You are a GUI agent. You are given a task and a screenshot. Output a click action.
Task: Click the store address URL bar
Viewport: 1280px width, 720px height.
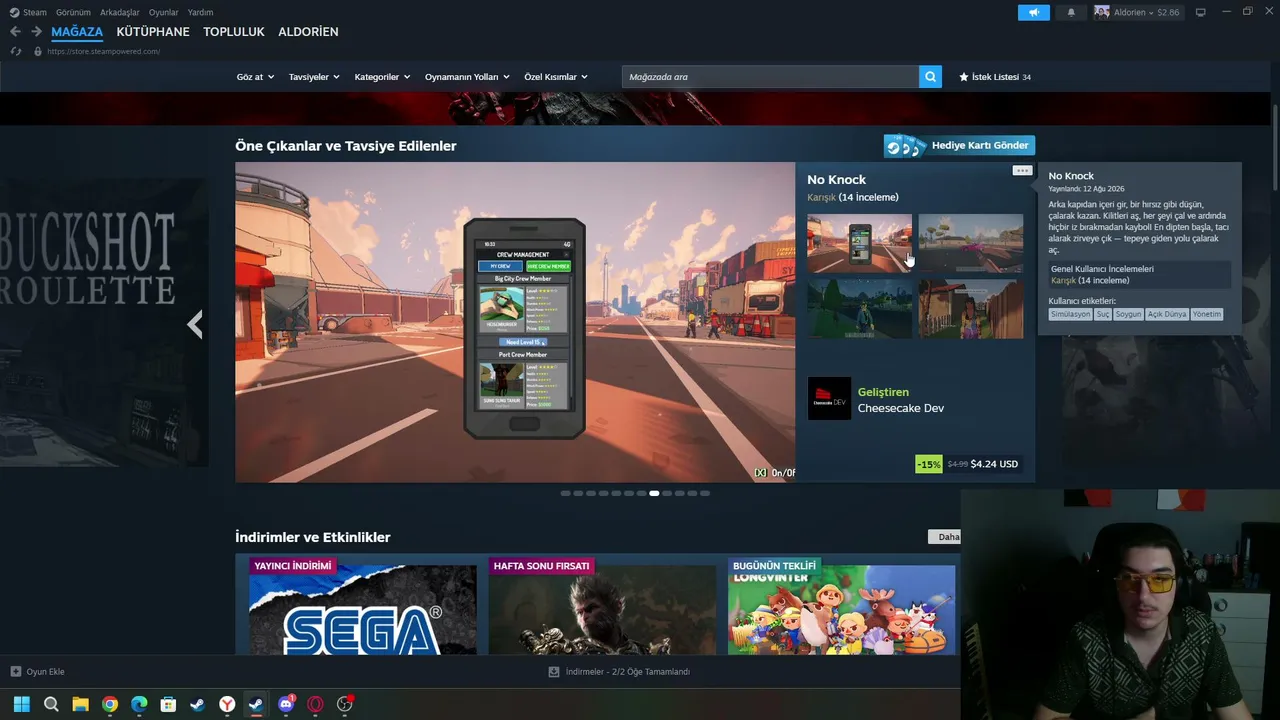[x=104, y=51]
